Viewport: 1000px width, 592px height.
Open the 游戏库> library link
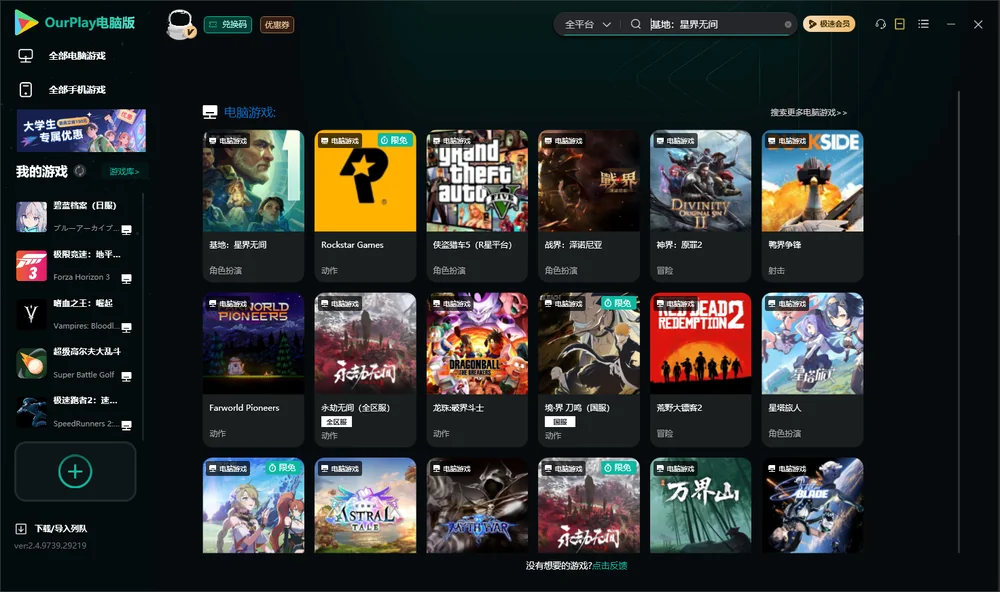pos(124,172)
